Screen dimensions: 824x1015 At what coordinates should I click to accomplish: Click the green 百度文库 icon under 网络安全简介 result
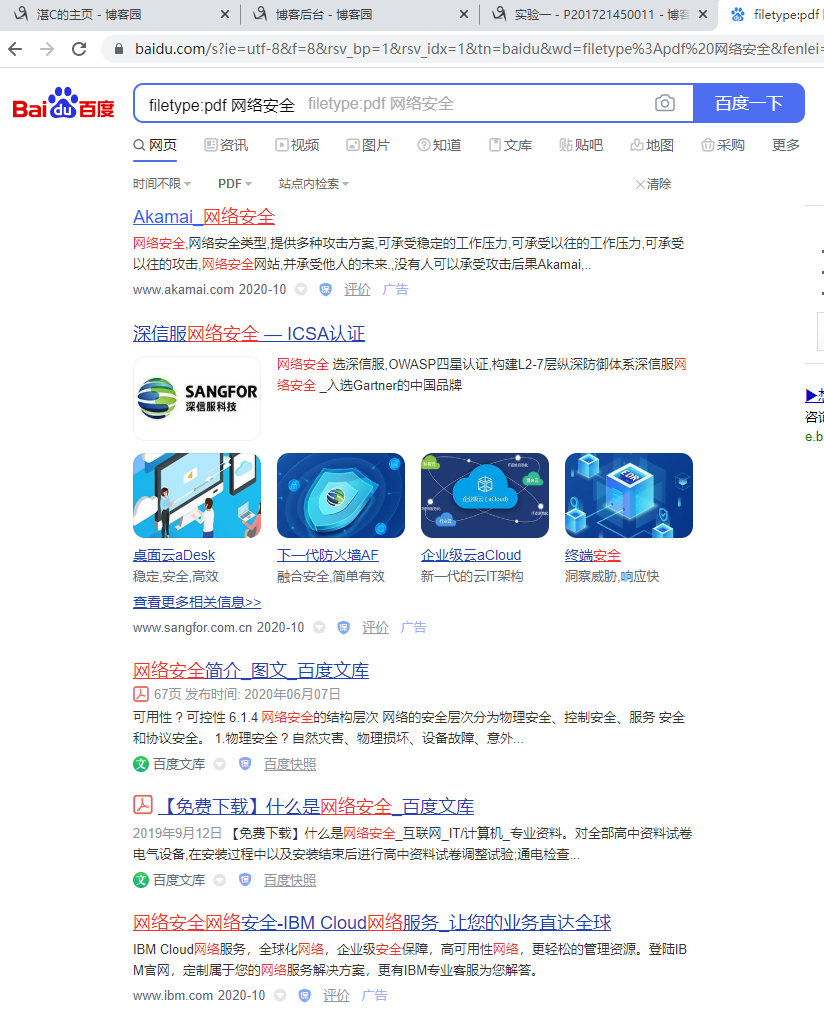pos(140,764)
